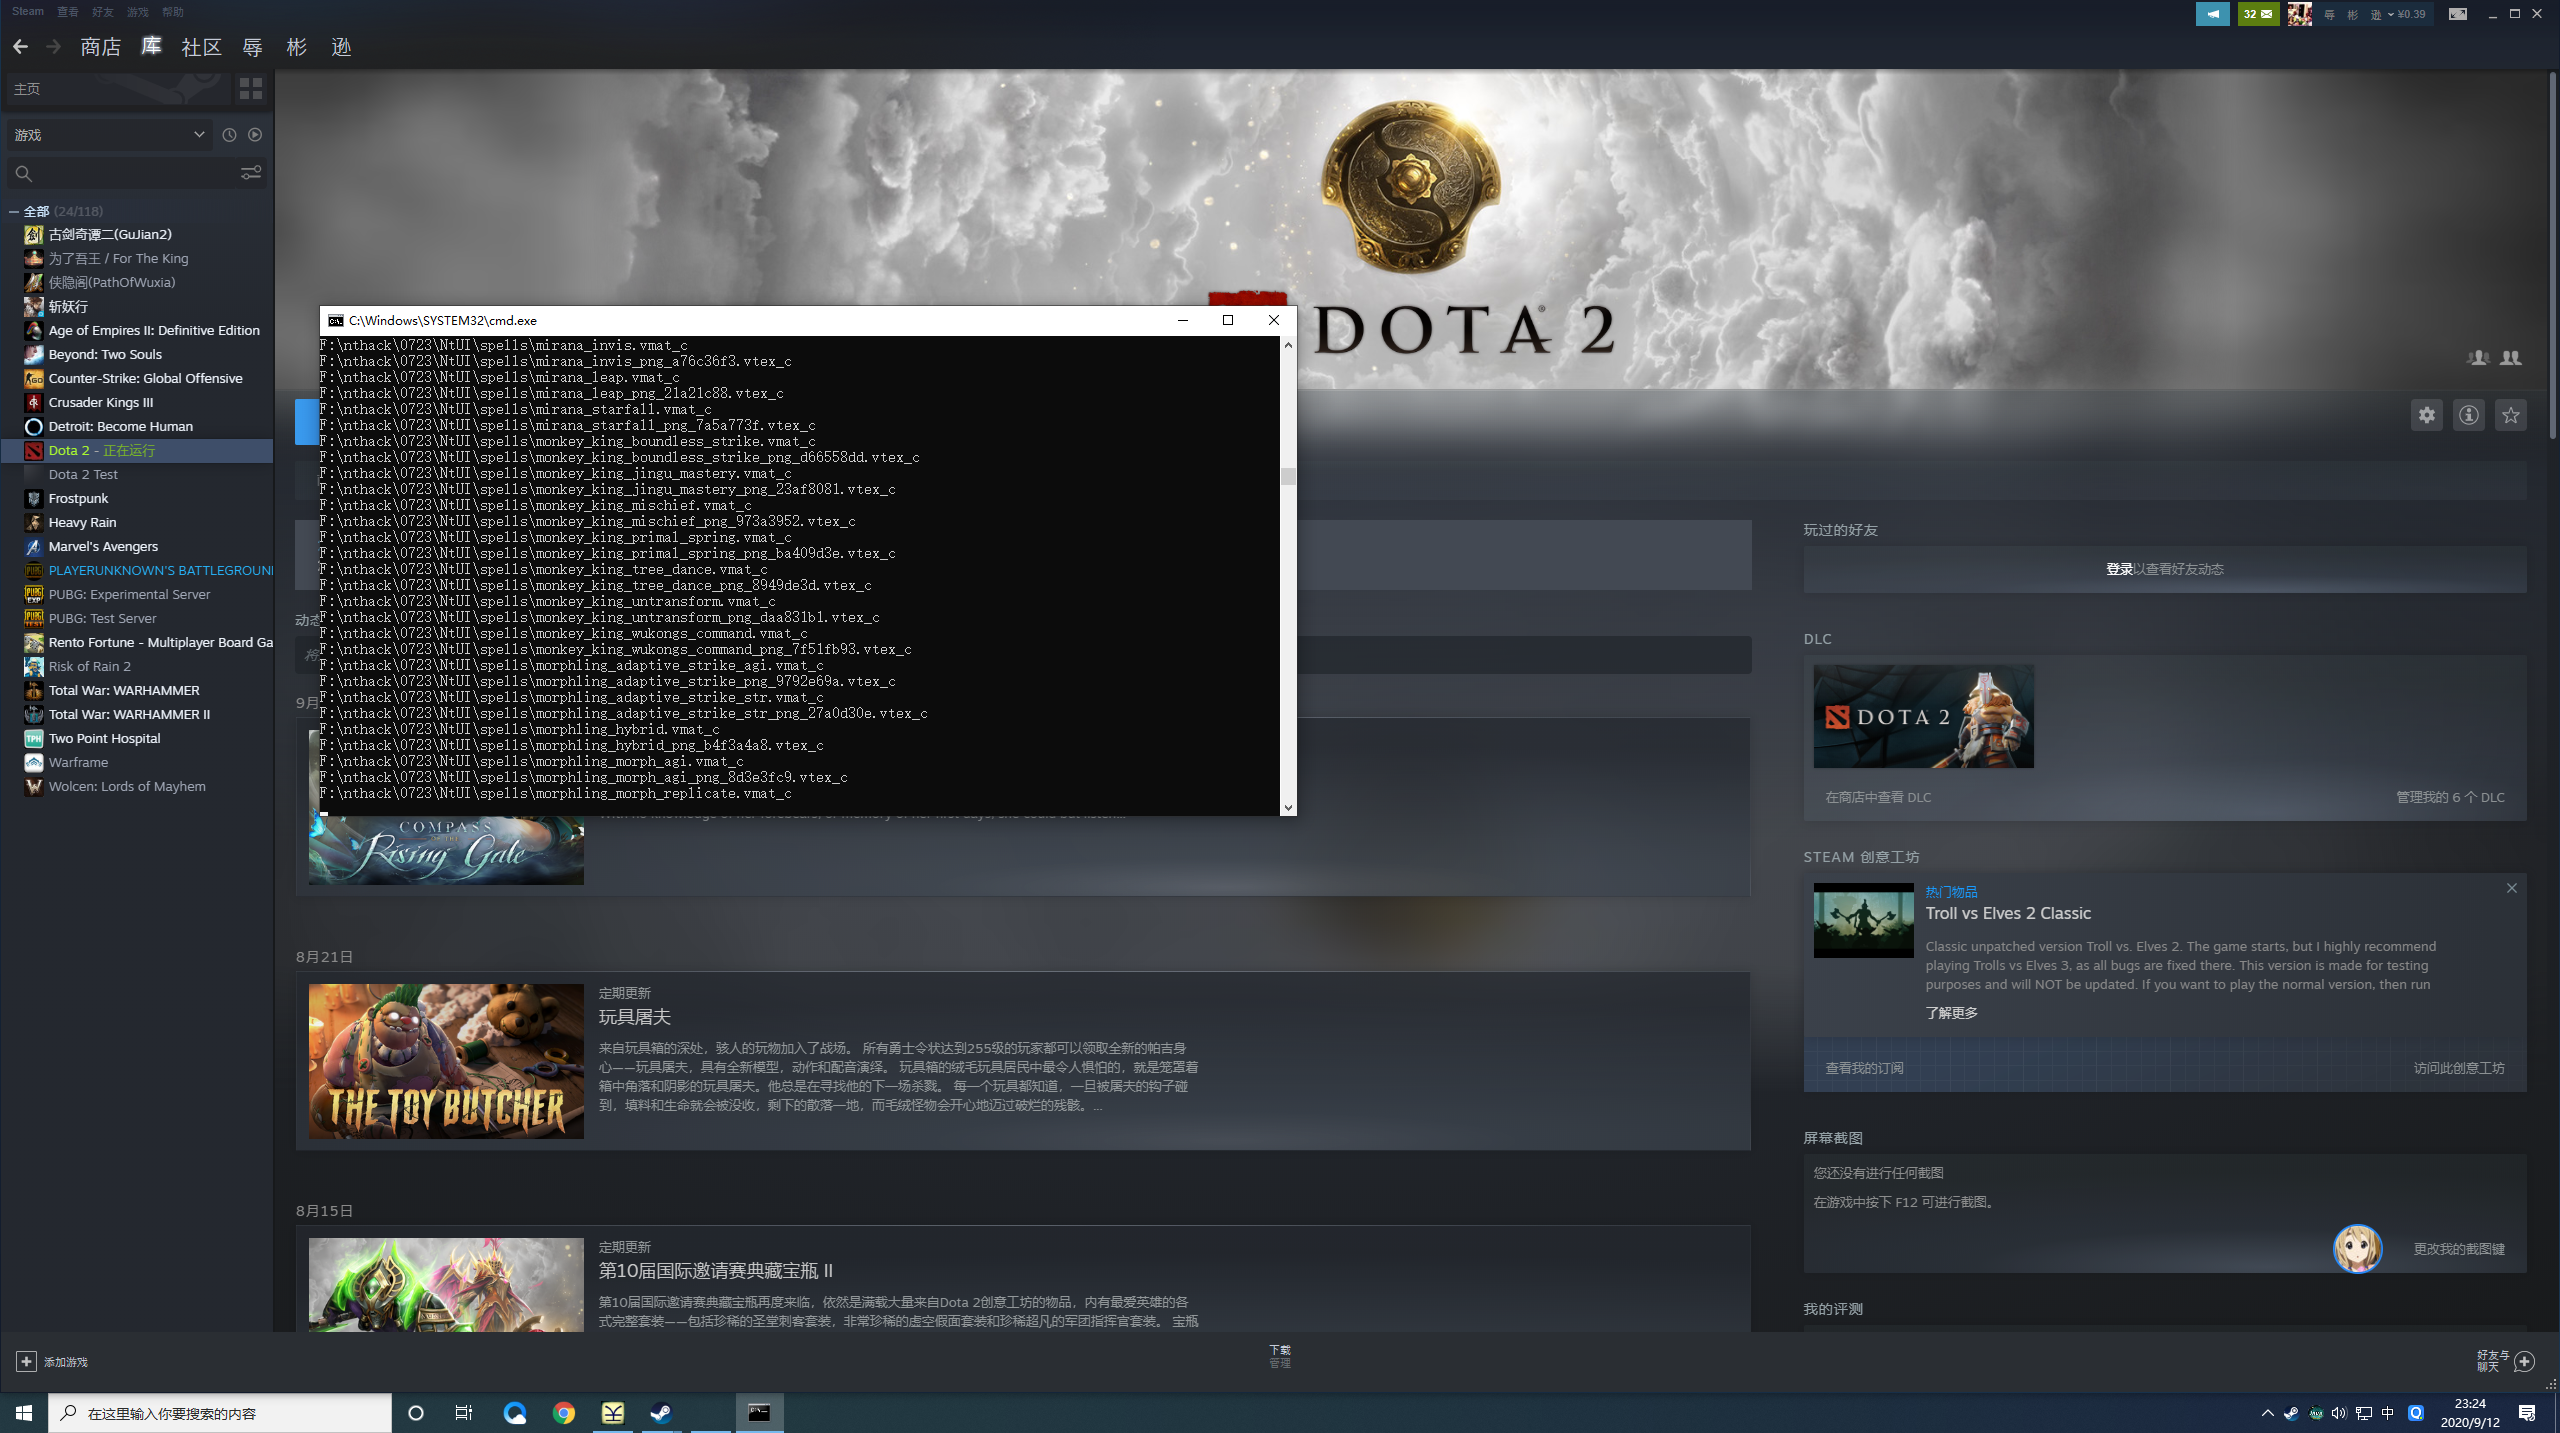This screenshot has height=1433, width=2560.
Task: Dismiss the Troll vs Elves workshop card
Action: [2511, 888]
